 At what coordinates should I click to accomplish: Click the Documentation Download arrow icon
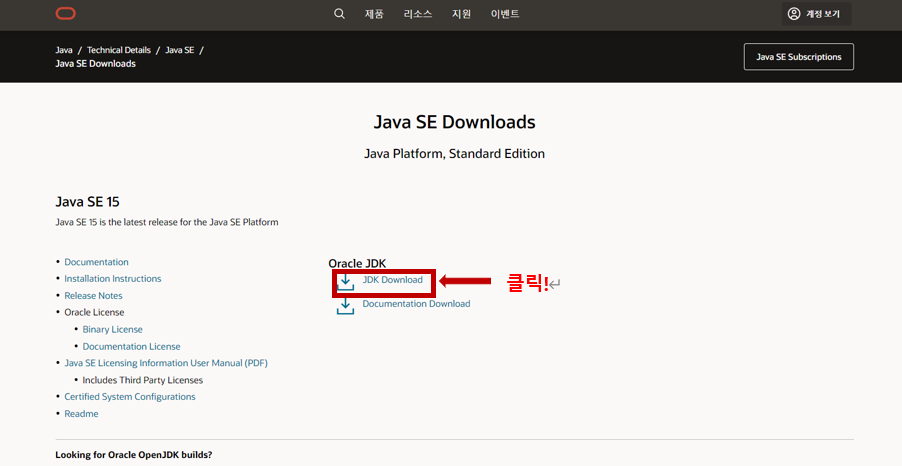point(345,307)
